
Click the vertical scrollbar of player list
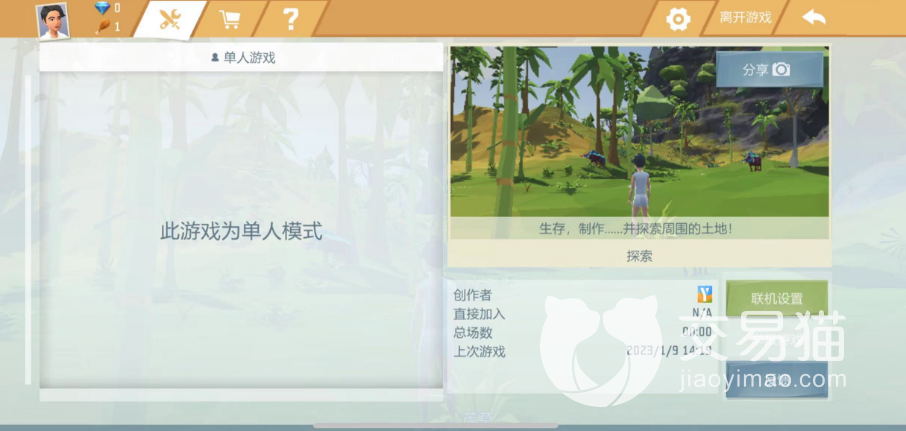(28, 230)
